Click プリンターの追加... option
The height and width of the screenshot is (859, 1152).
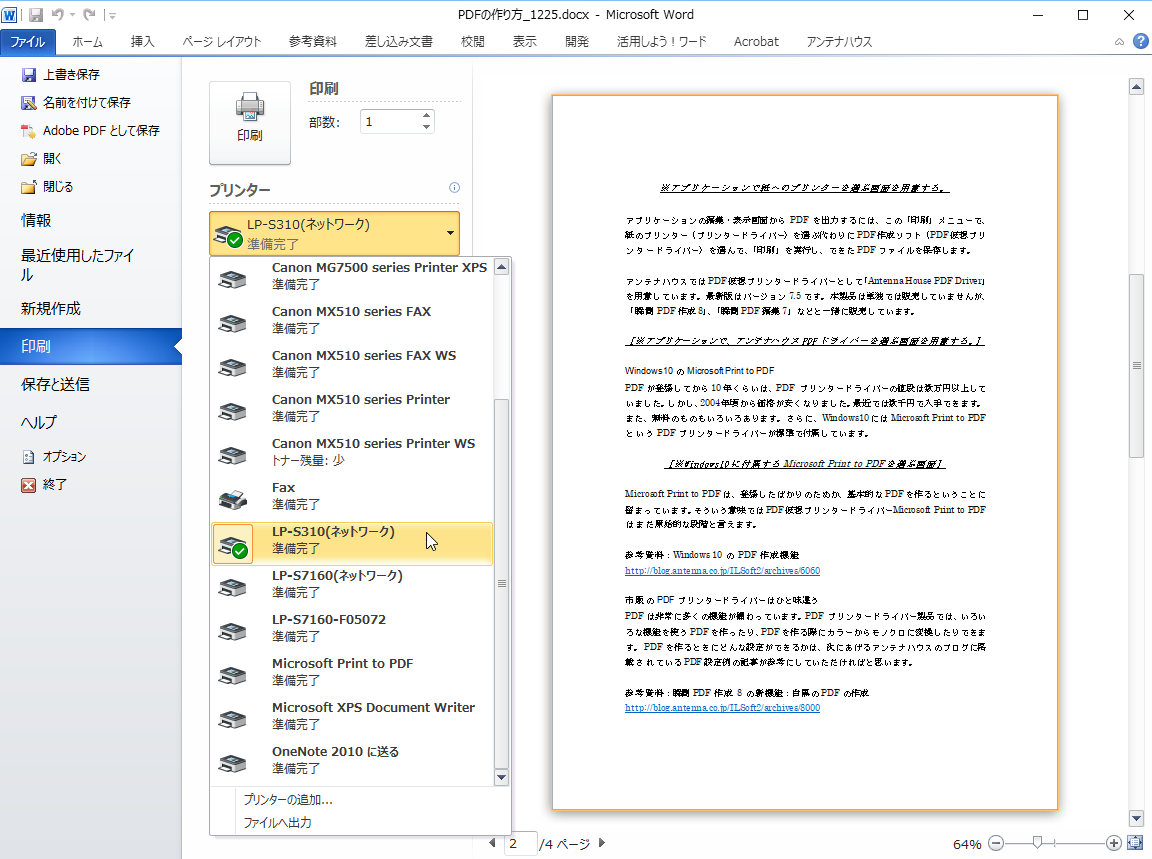tap(288, 799)
